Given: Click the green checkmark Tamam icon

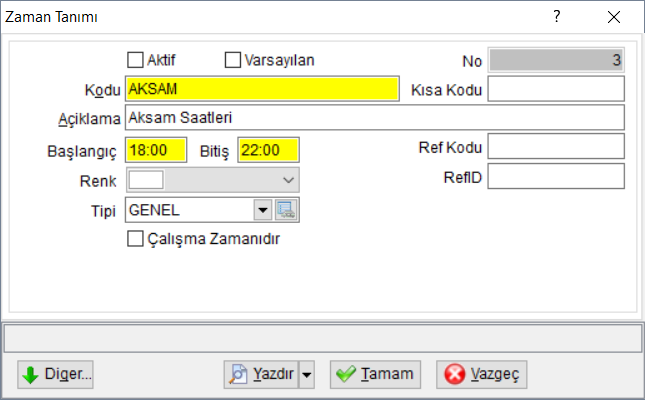Looking at the screenshot, I should pos(346,374).
